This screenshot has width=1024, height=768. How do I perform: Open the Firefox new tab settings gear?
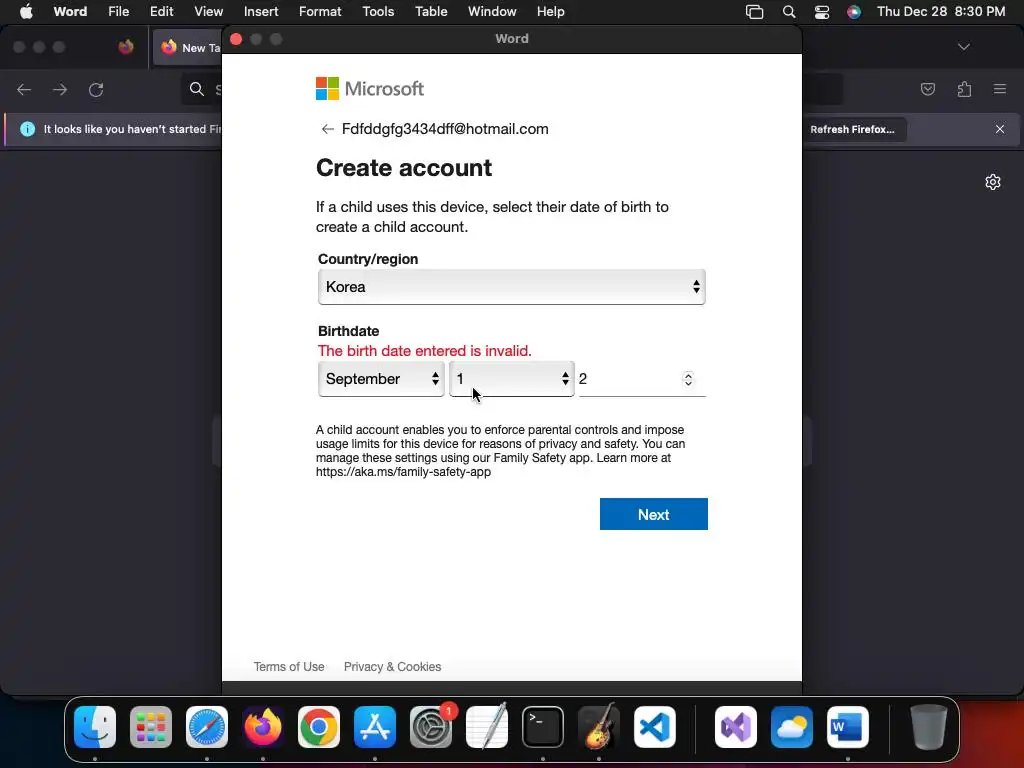coord(993,182)
